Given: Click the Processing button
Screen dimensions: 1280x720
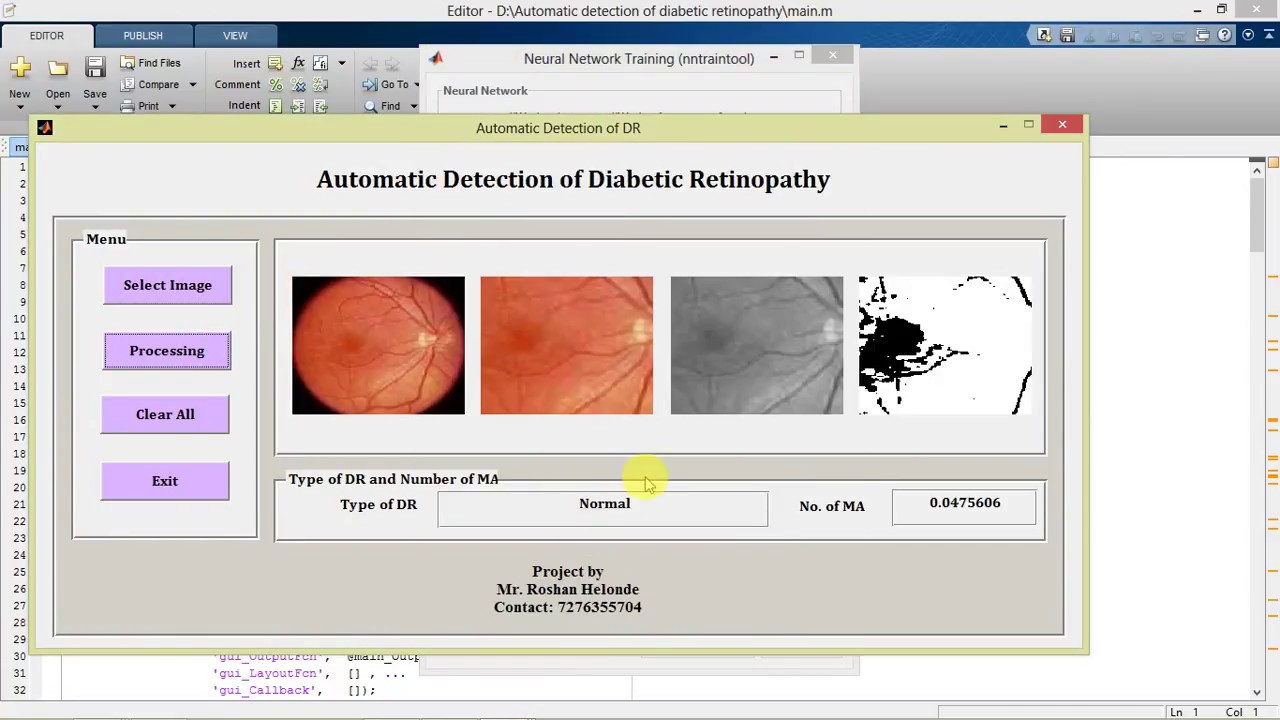Looking at the screenshot, I should tap(167, 351).
